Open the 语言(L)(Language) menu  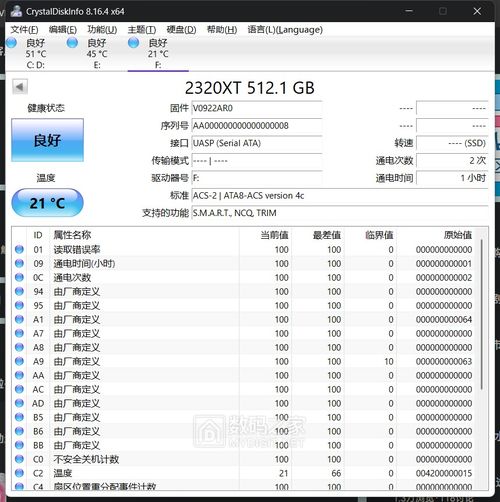click(285, 30)
